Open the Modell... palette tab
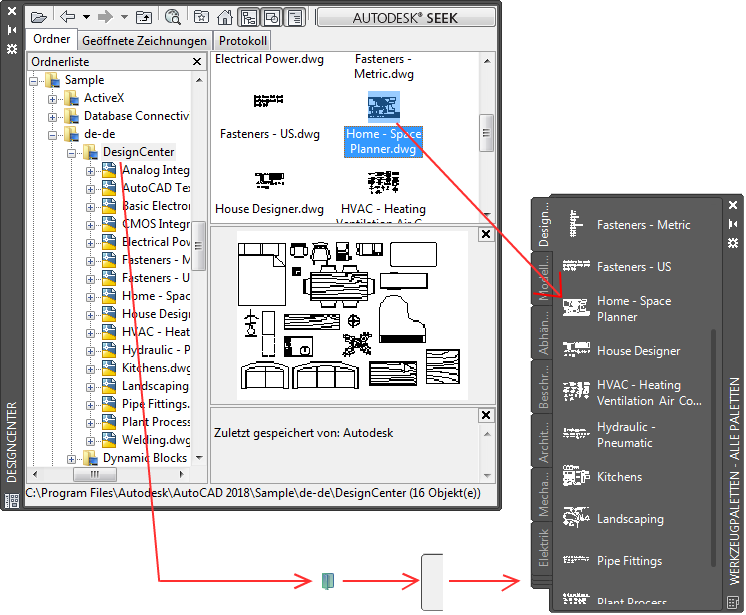 point(543,278)
